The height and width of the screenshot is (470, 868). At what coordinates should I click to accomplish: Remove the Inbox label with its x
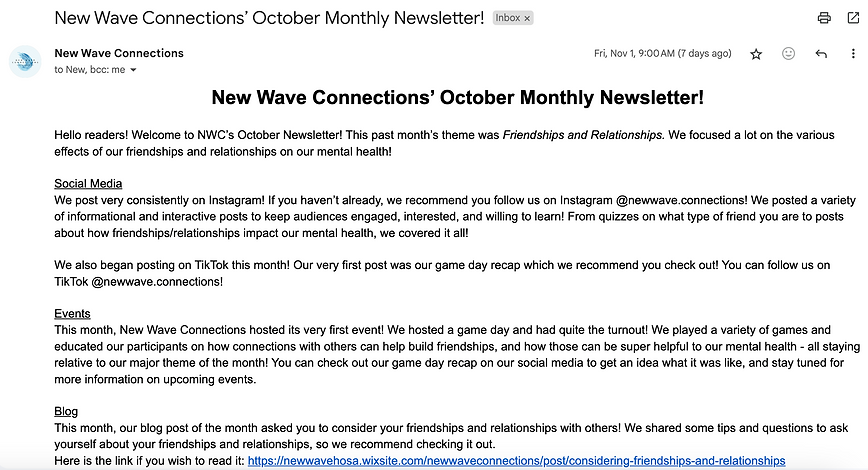click(x=527, y=18)
